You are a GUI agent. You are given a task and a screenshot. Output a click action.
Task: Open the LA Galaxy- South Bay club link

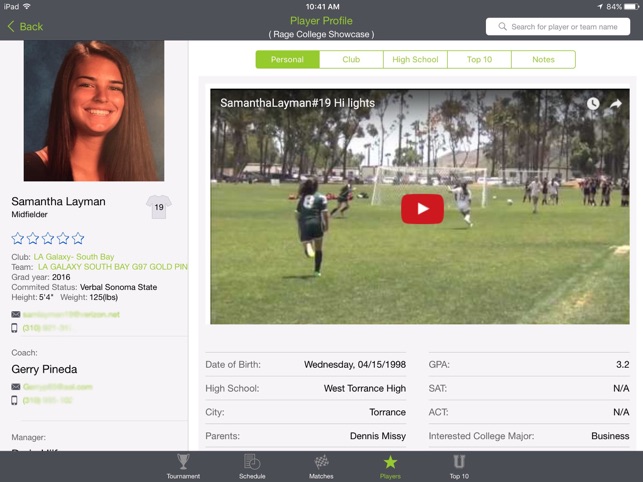(x=74, y=257)
